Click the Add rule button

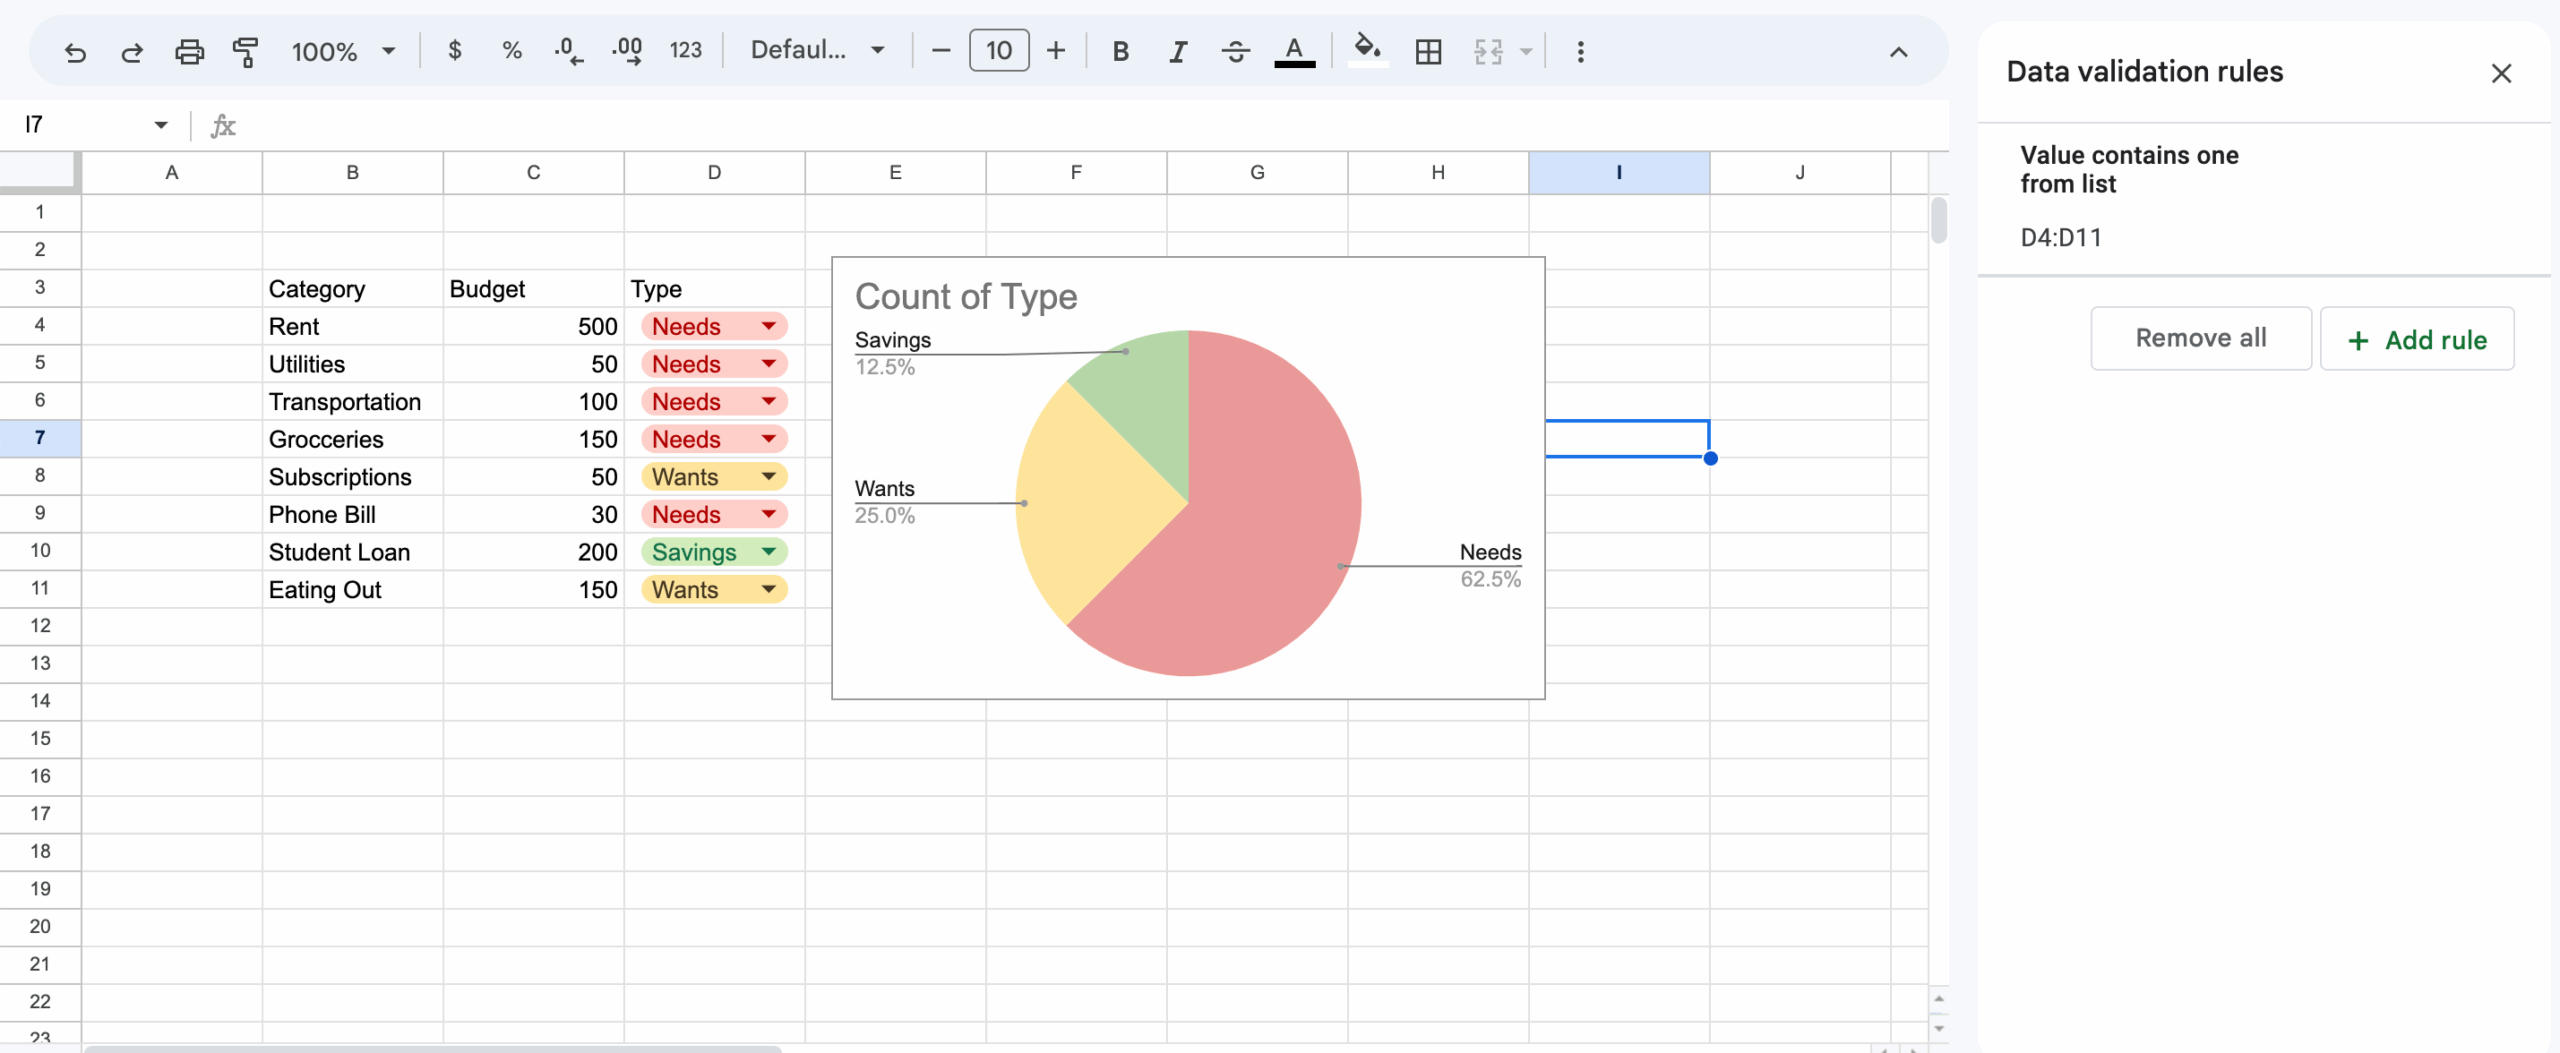[2416, 339]
